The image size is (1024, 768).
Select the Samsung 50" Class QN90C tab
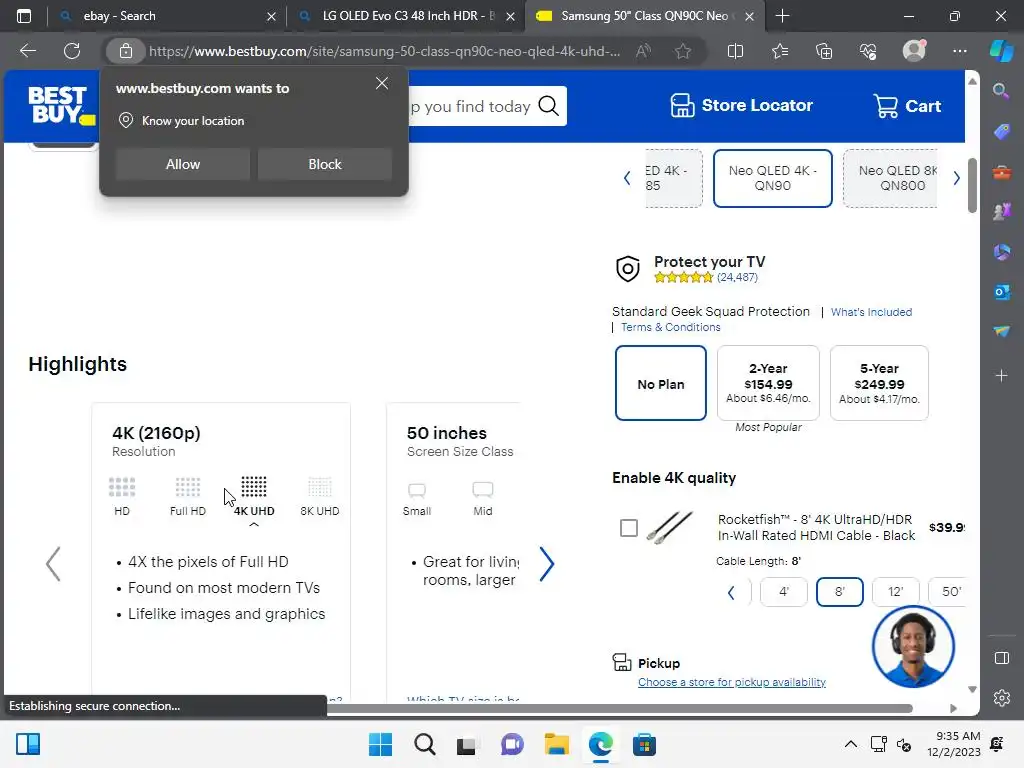tap(645, 16)
